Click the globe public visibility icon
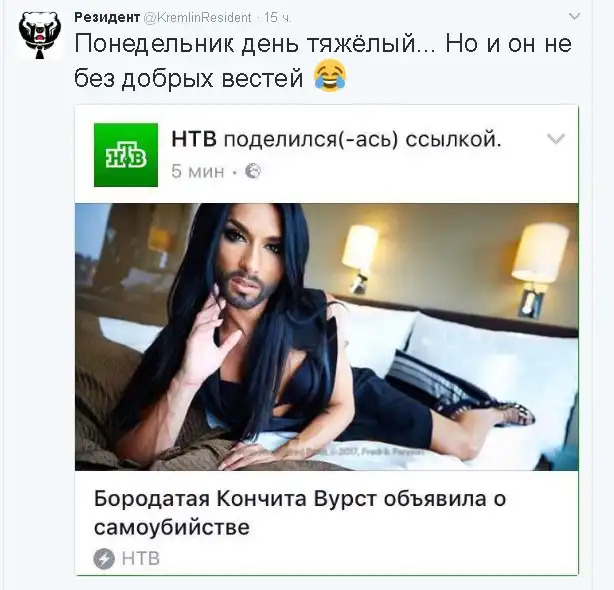The height and width of the screenshot is (590, 614). click(x=253, y=171)
